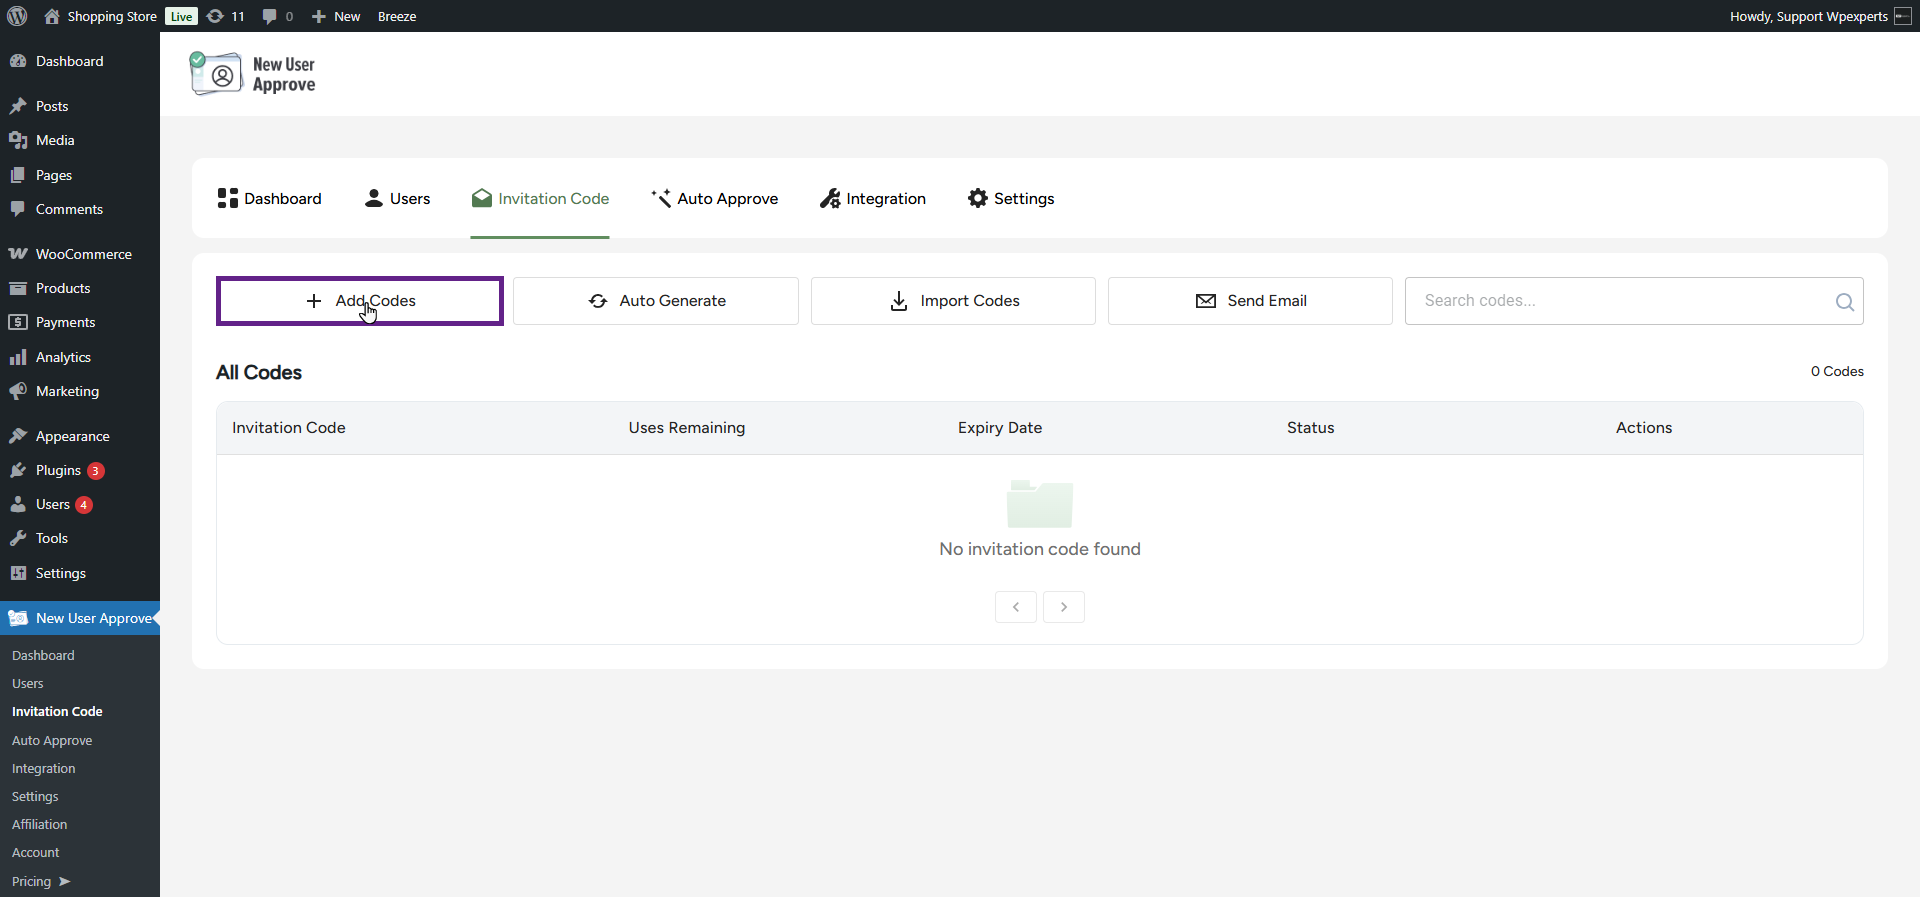
Task: Click the New User Approve logo
Action: (x=253, y=74)
